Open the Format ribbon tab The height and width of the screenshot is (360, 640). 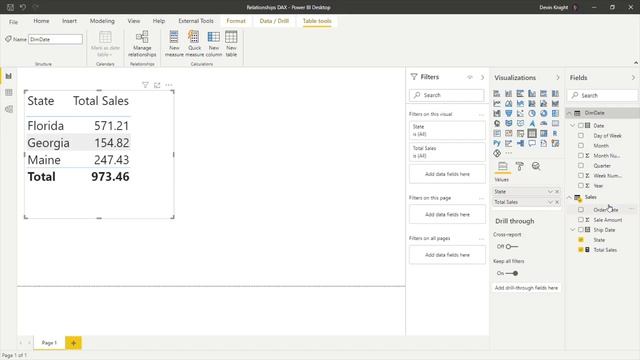coord(236,21)
